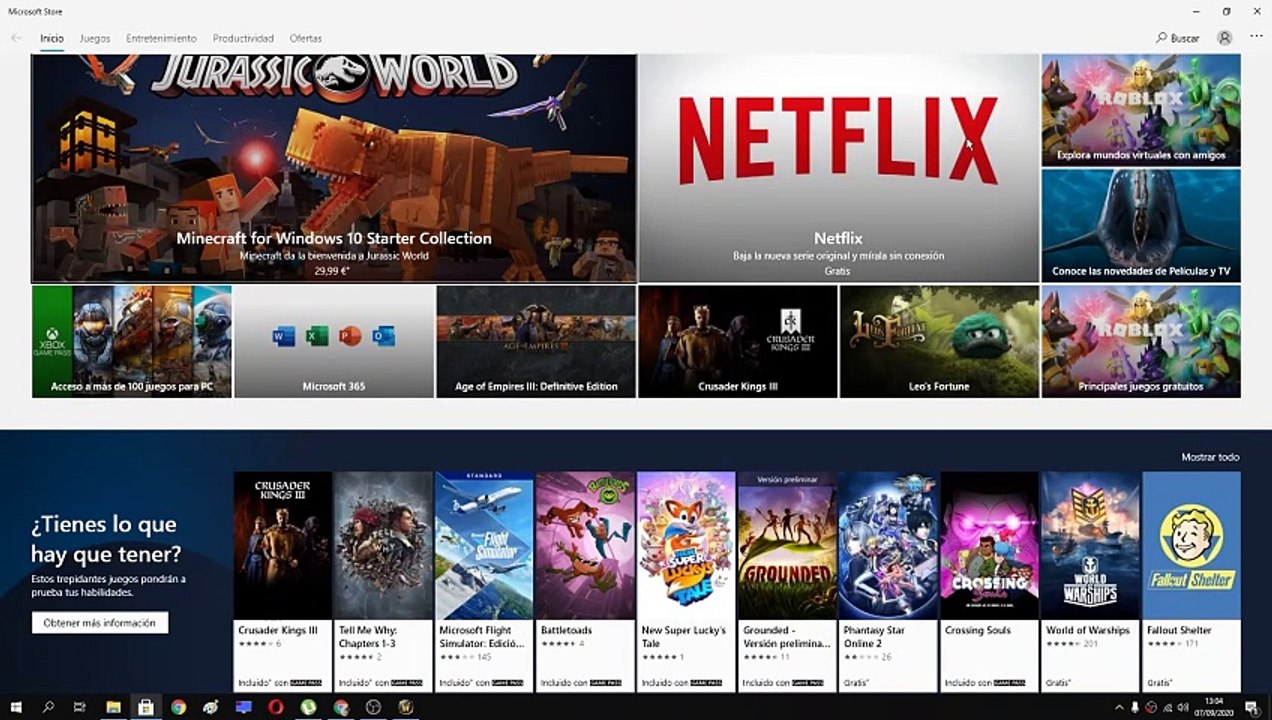This screenshot has height=720, width=1272.
Task: Click '29,99 €' price under Minecraft
Action: [x=330, y=271]
